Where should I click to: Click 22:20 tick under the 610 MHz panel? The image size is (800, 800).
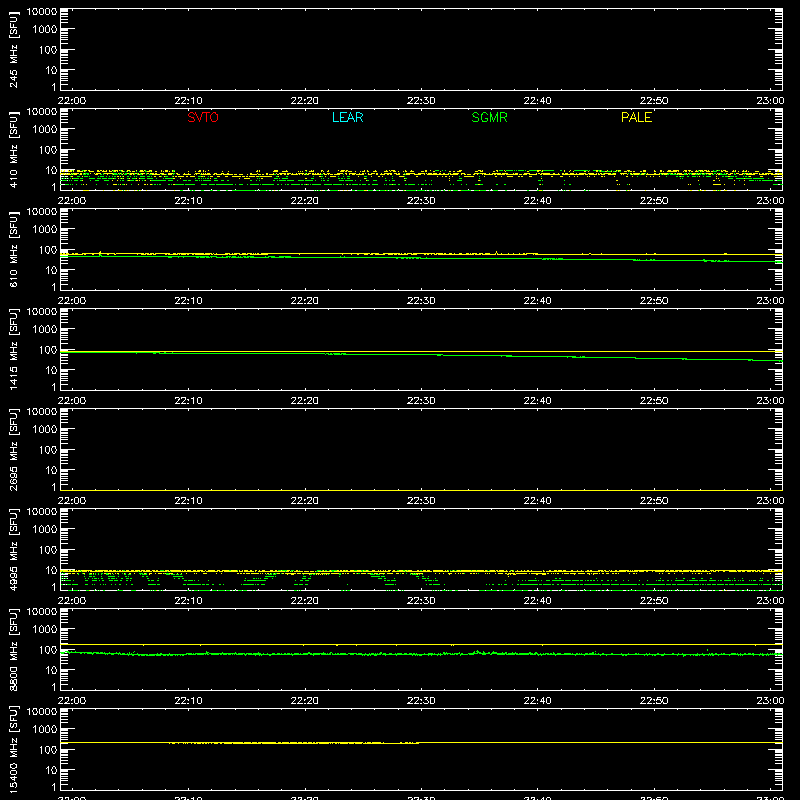pyautogui.click(x=305, y=301)
